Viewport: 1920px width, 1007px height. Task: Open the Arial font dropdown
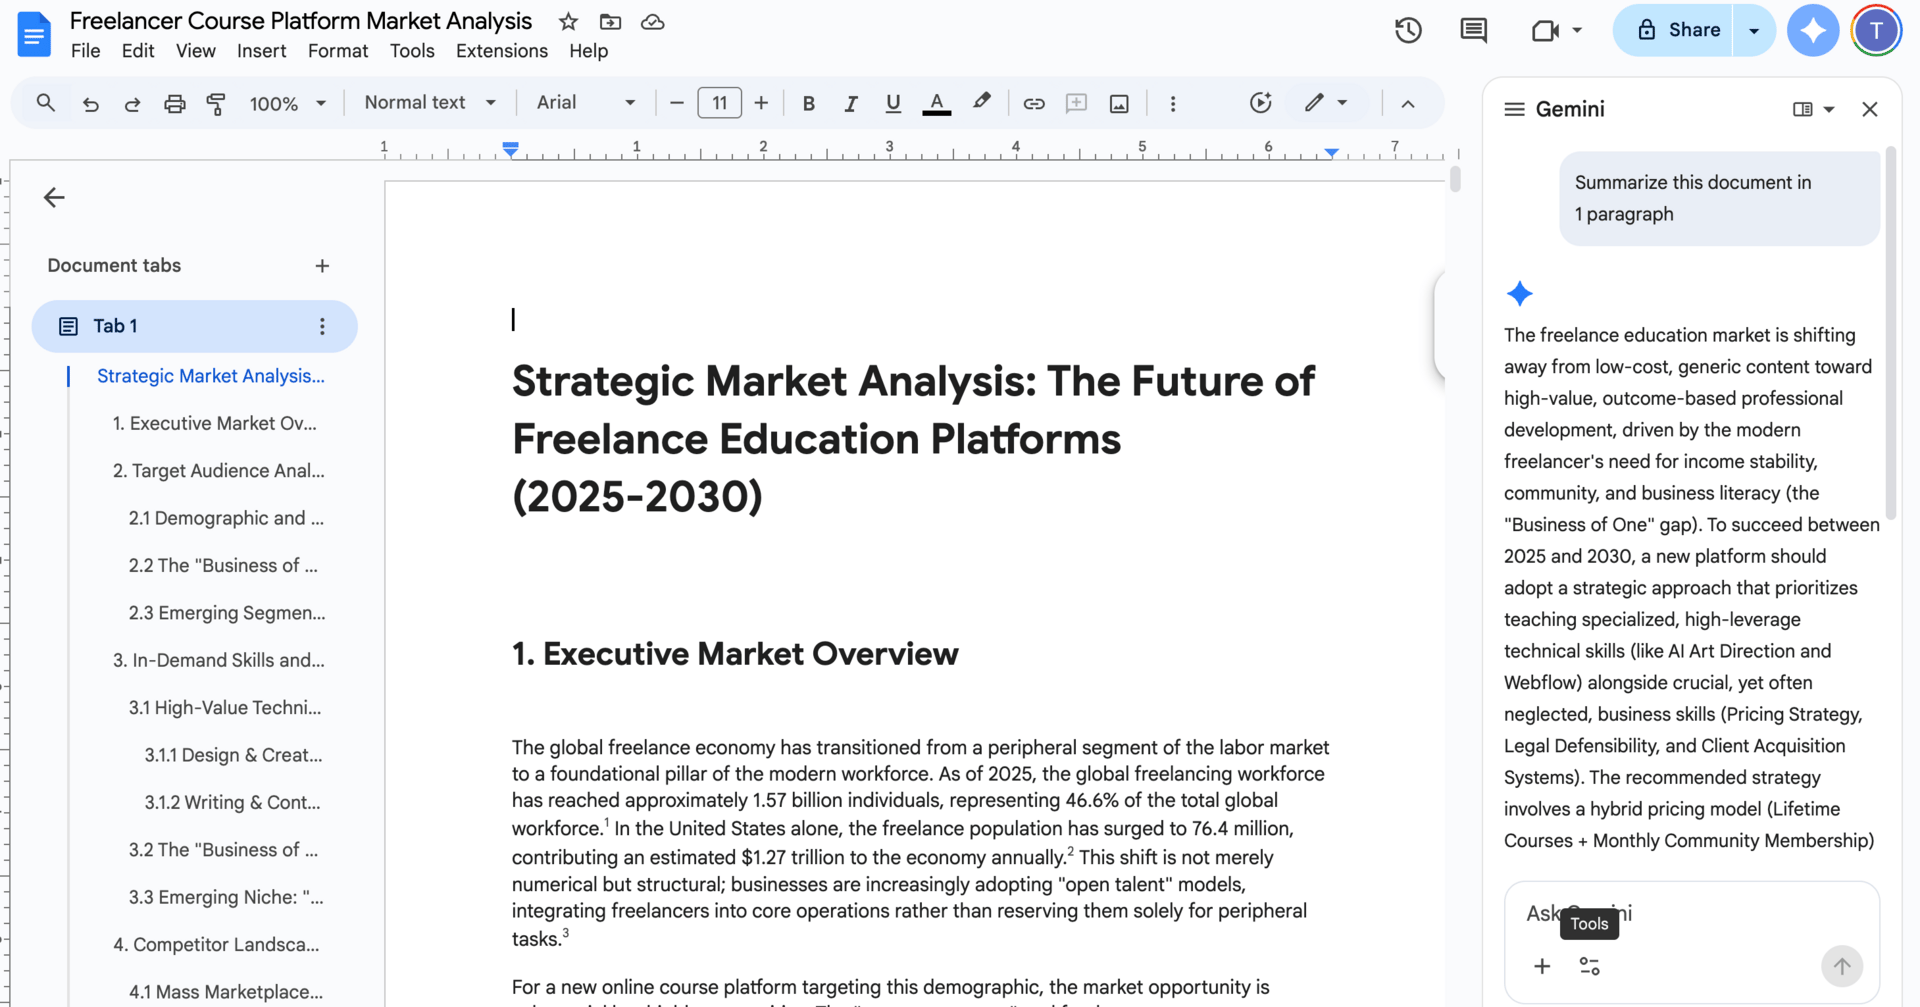click(x=586, y=103)
